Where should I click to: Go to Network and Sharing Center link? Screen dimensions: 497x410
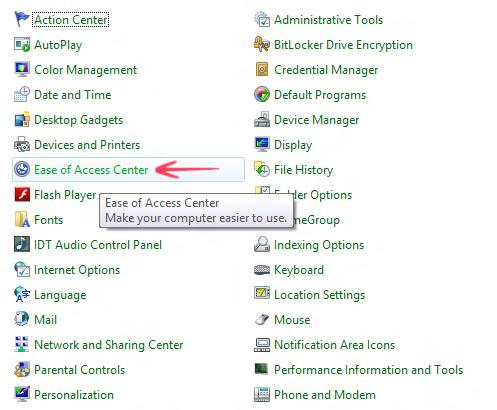click(109, 345)
